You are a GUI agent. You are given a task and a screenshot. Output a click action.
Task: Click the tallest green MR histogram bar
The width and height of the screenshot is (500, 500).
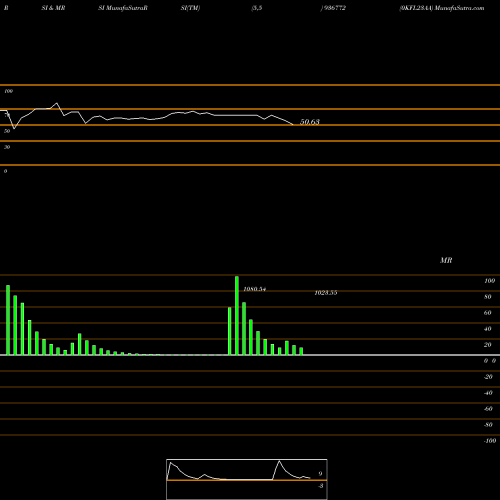click(x=237, y=315)
